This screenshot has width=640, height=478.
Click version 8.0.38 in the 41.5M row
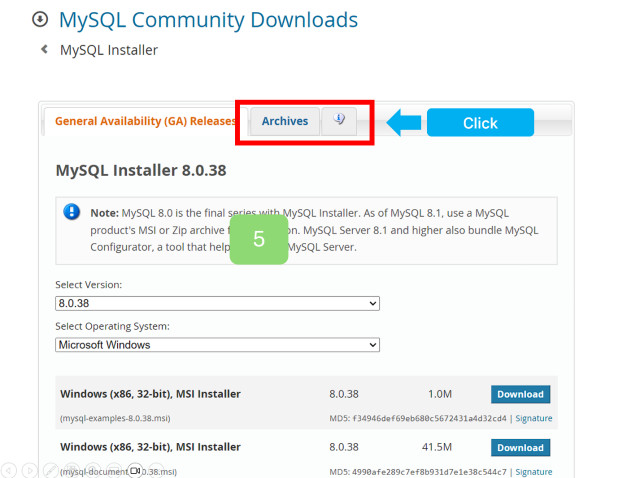coord(344,447)
